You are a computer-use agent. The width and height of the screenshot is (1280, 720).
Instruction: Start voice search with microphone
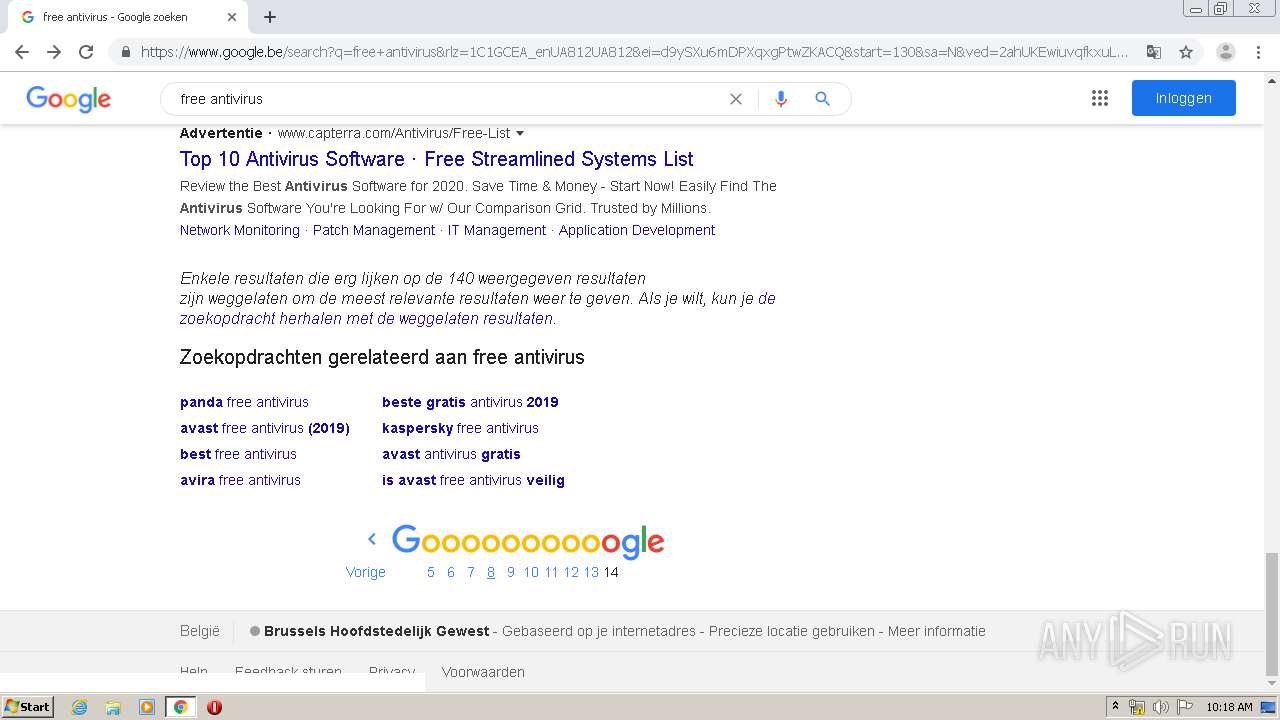click(x=781, y=99)
